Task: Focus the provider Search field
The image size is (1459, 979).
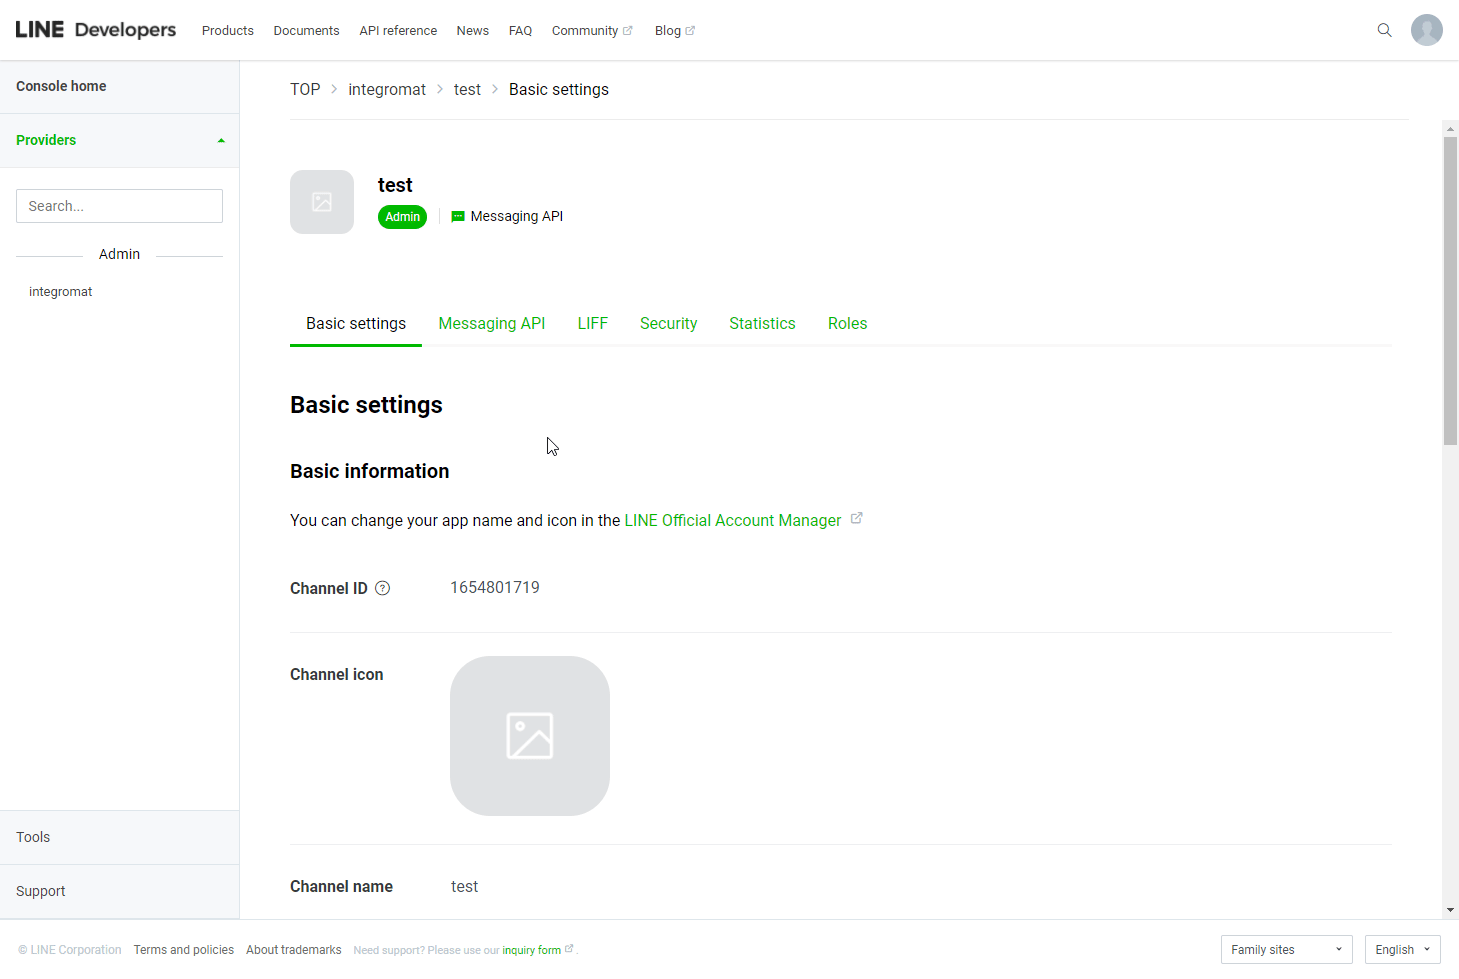Action: click(120, 206)
